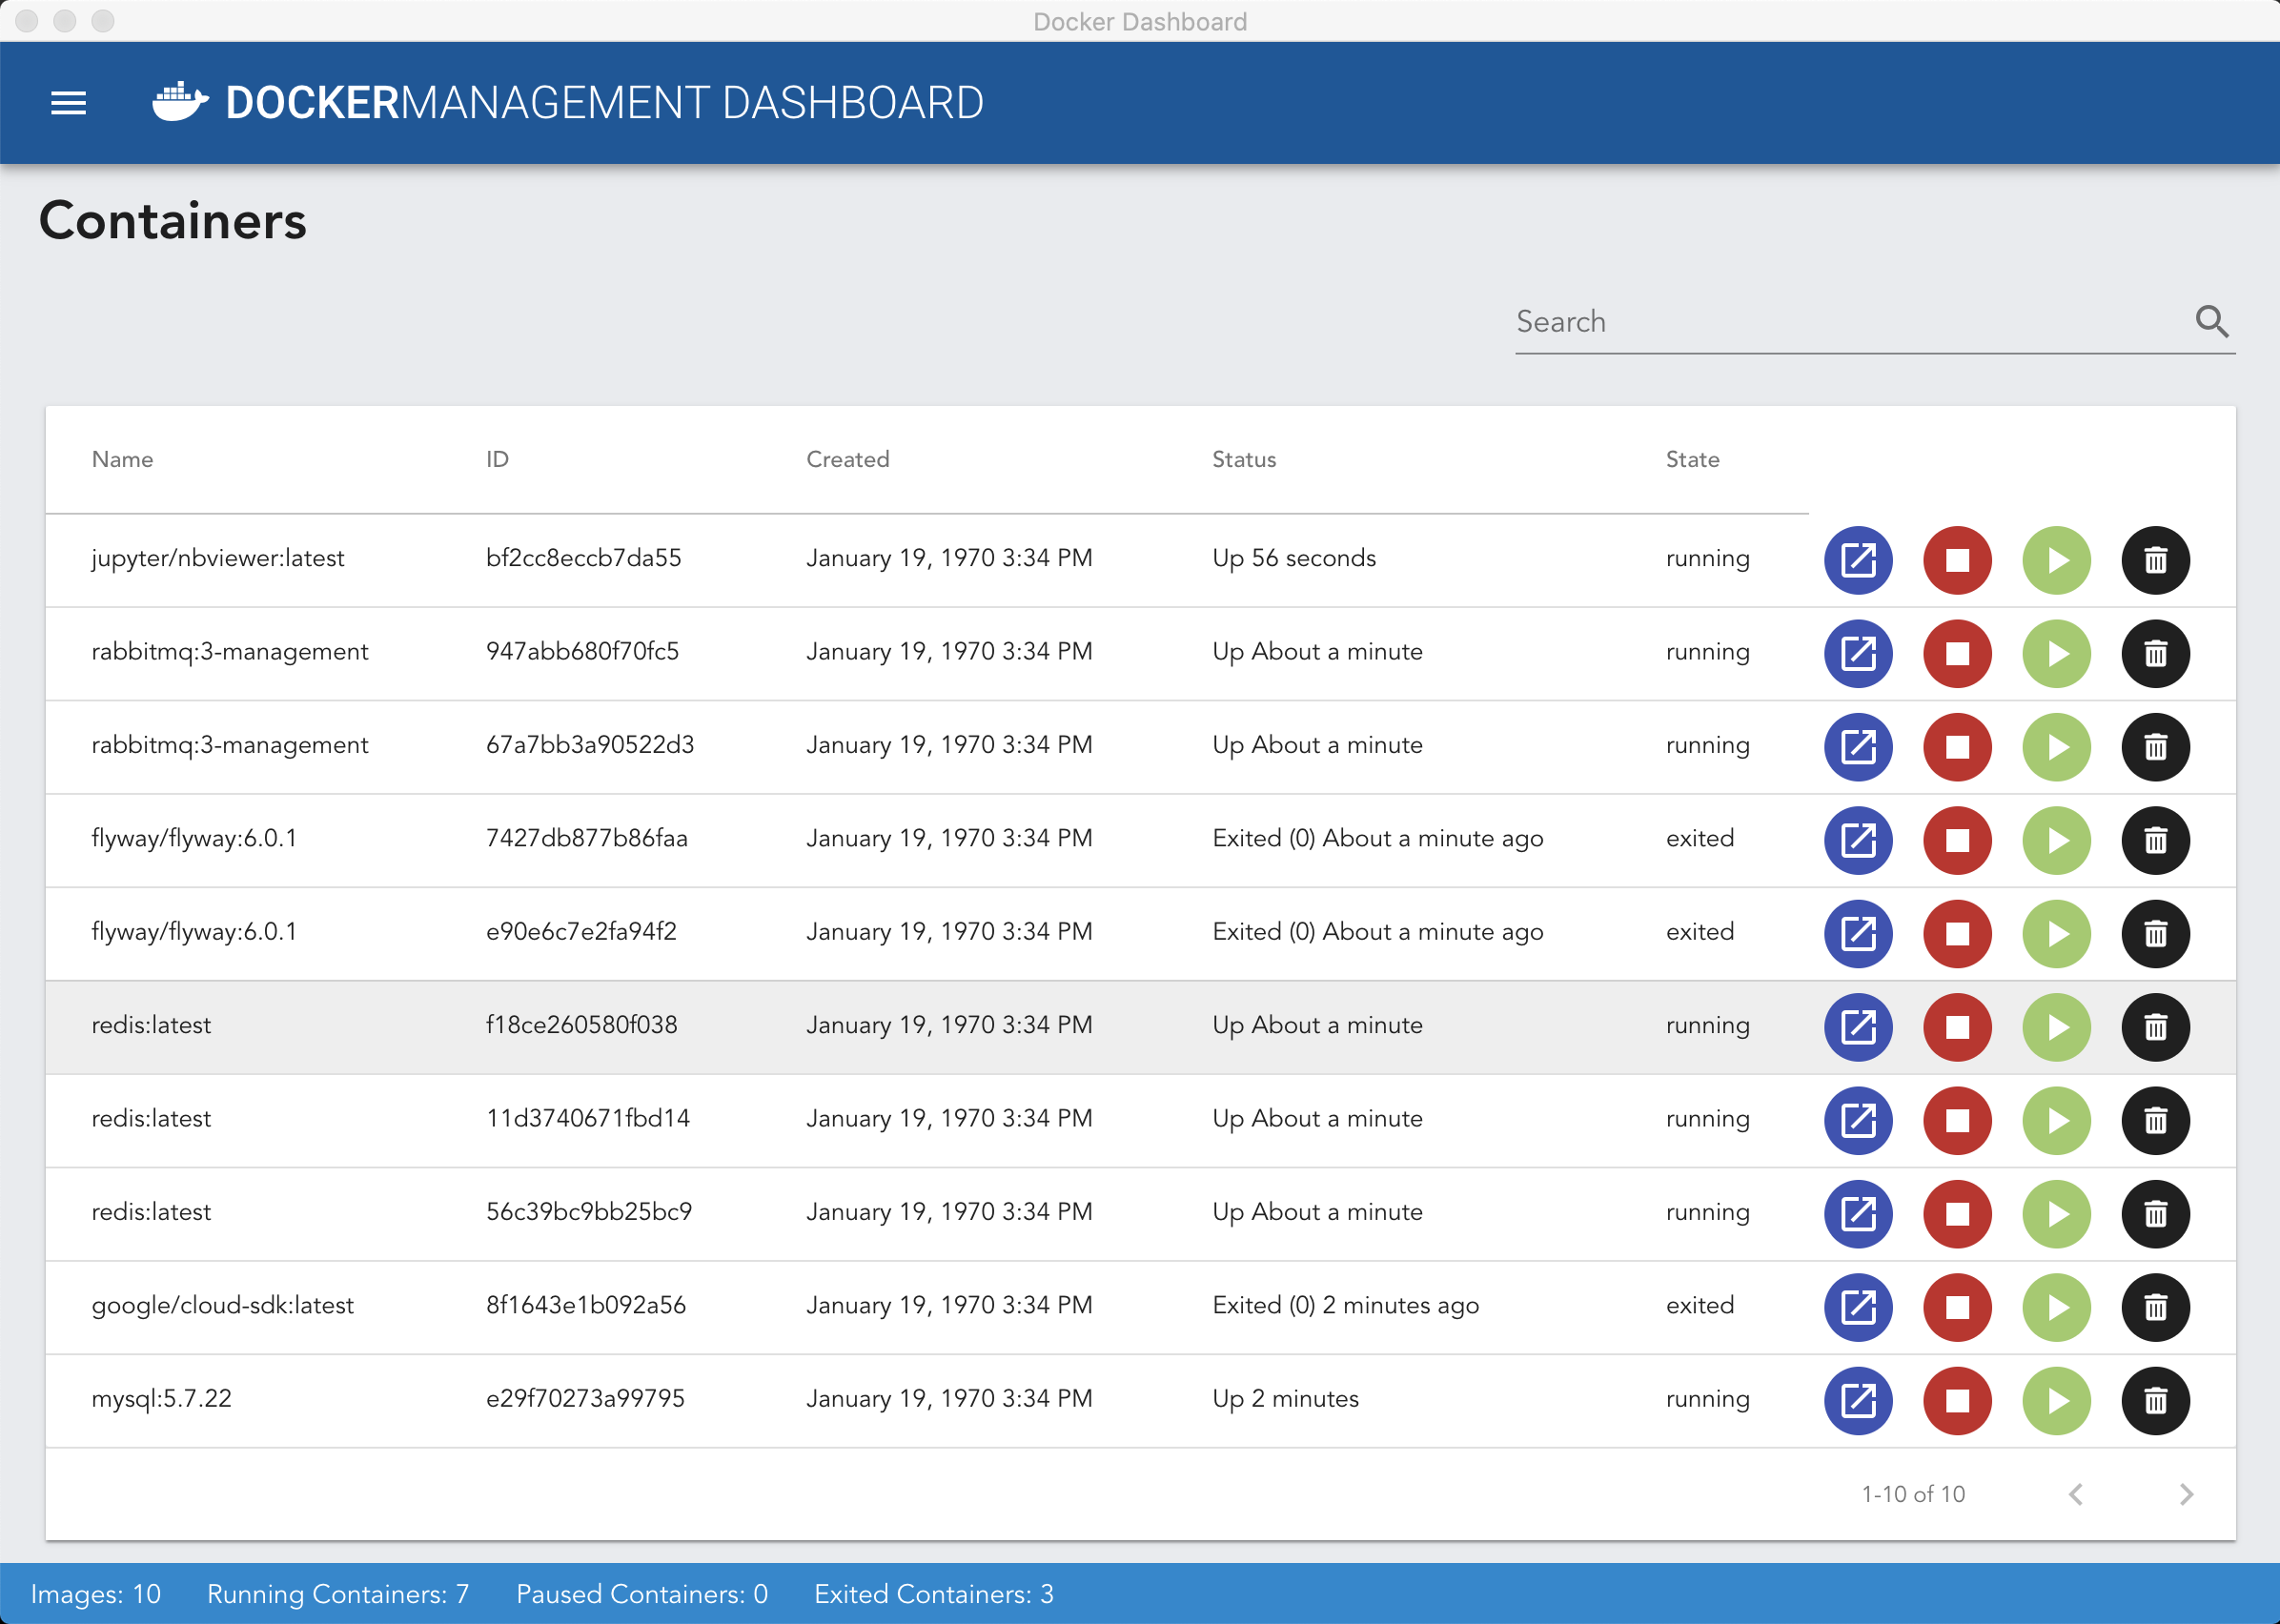Sort by the Created column header

pos(847,459)
